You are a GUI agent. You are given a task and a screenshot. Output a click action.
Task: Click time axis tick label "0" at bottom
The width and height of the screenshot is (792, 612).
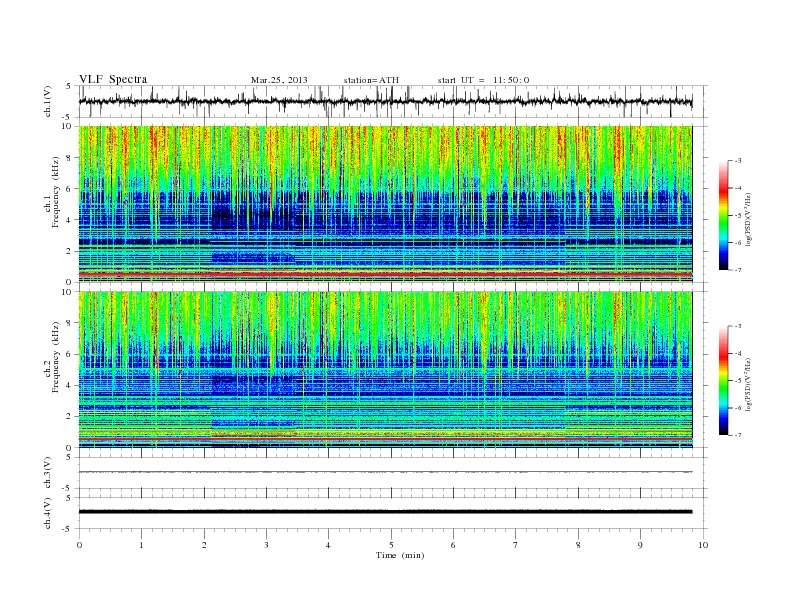point(79,545)
